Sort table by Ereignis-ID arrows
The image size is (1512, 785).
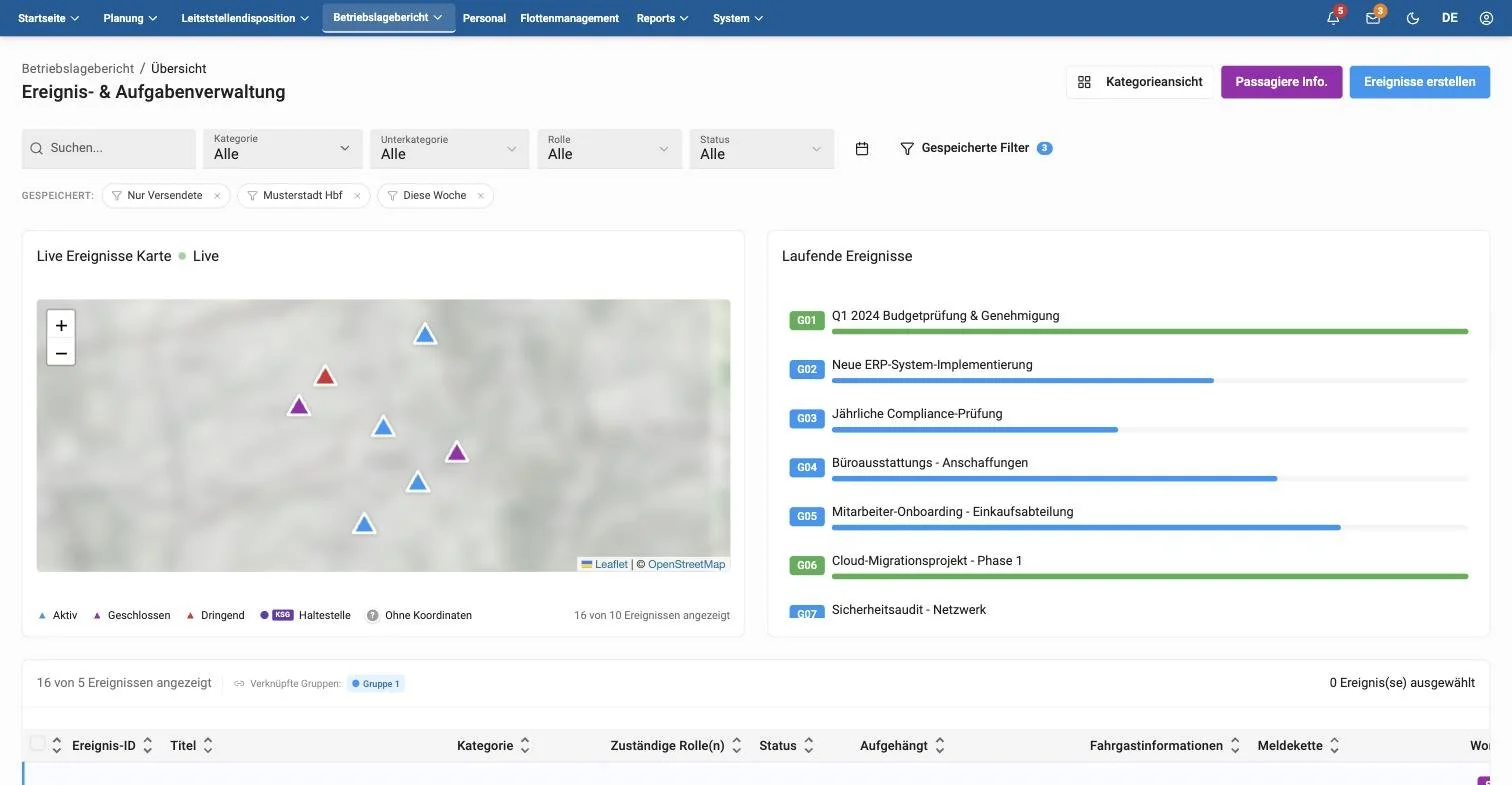click(x=148, y=746)
